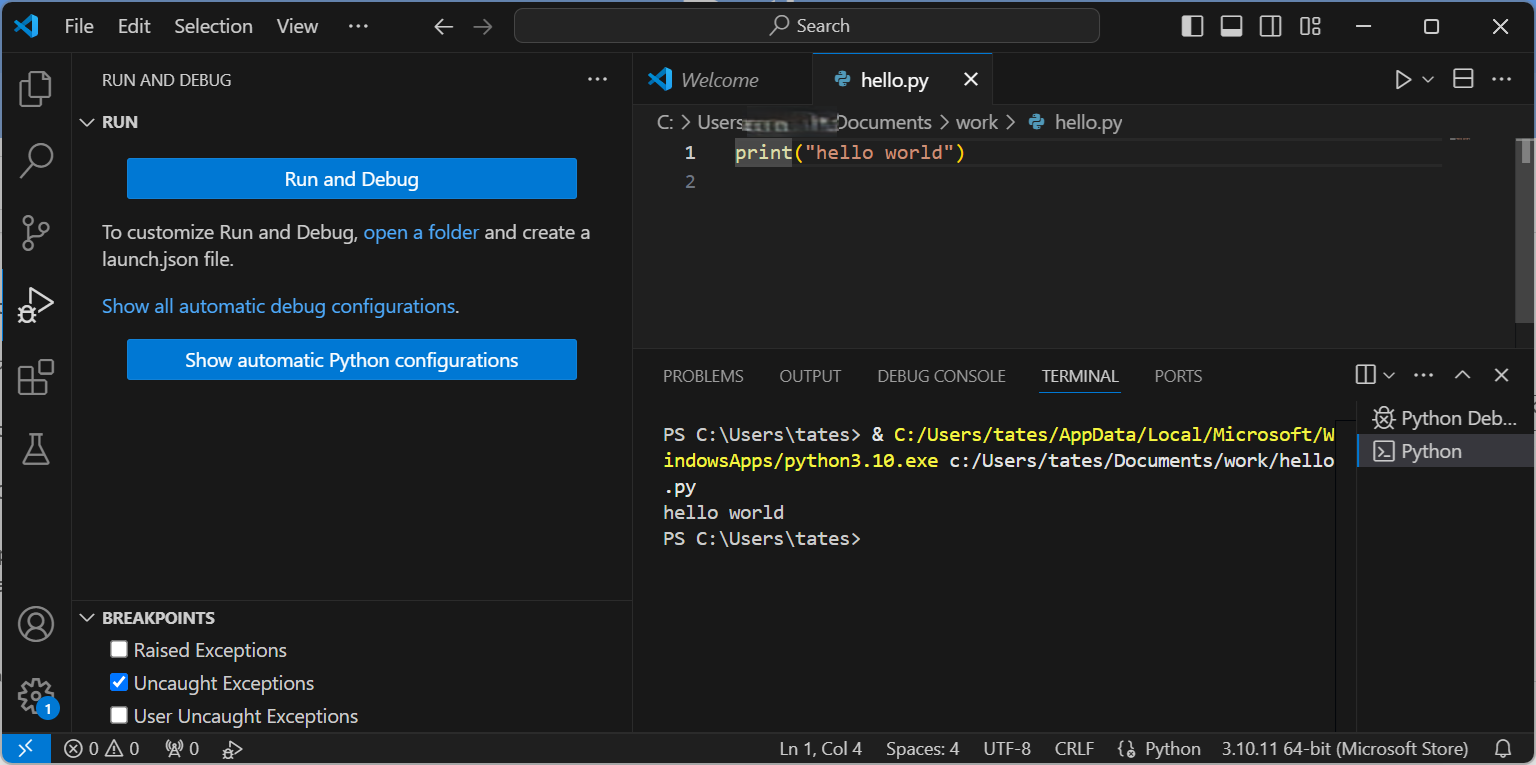Open launch profile dropdown beside split terminal
The height and width of the screenshot is (765, 1536).
(x=1389, y=375)
